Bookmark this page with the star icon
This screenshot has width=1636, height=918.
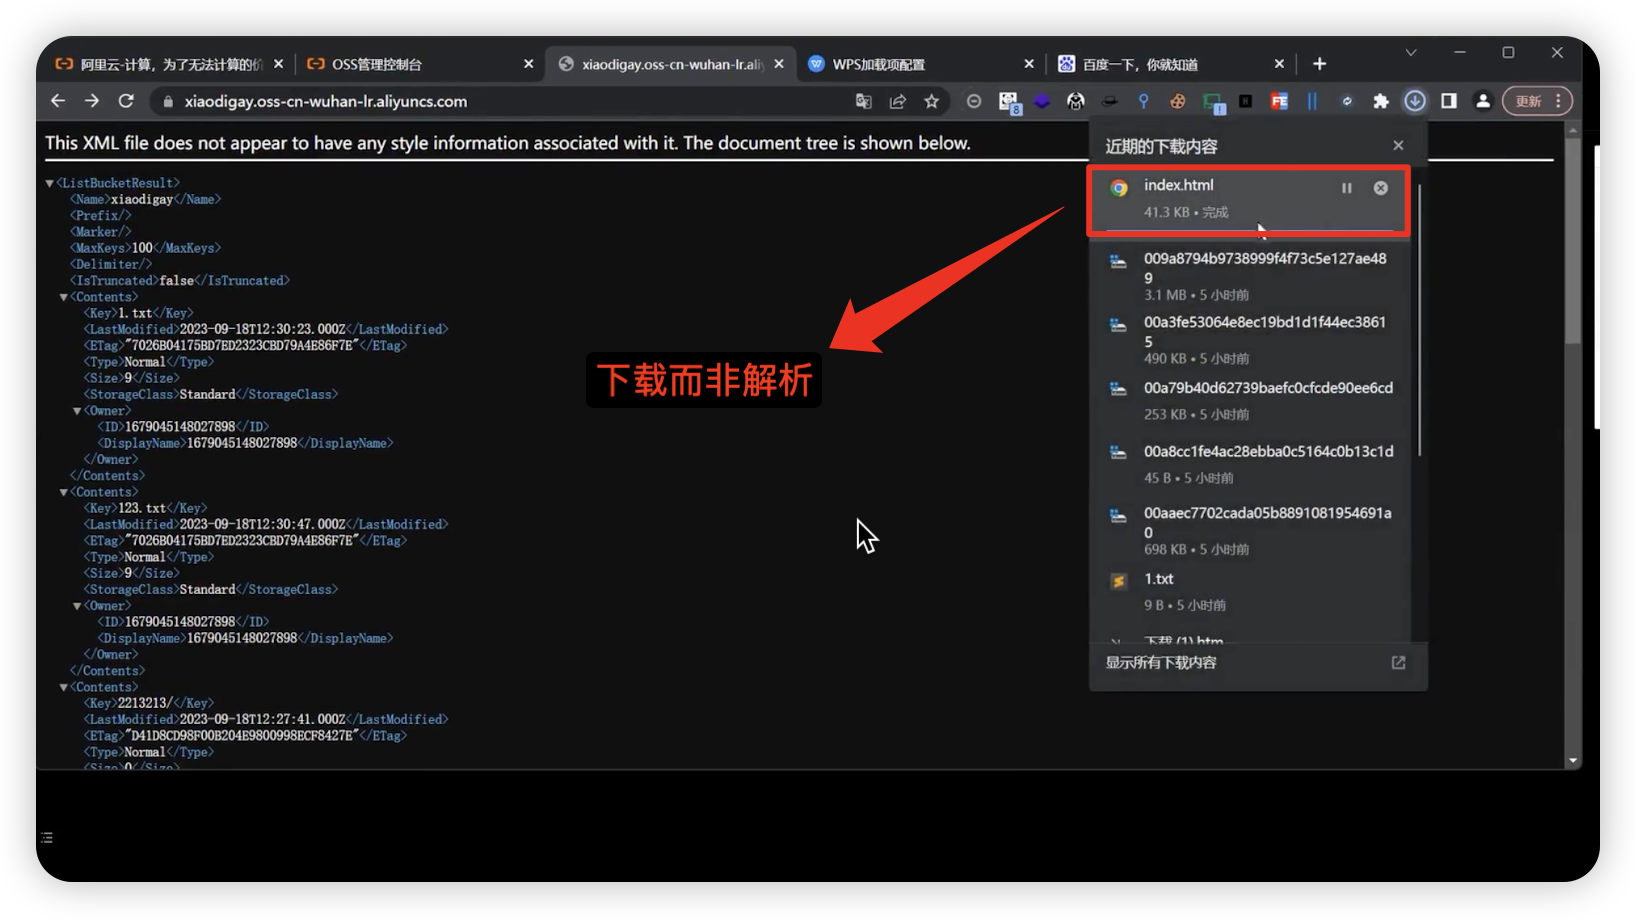[932, 101]
